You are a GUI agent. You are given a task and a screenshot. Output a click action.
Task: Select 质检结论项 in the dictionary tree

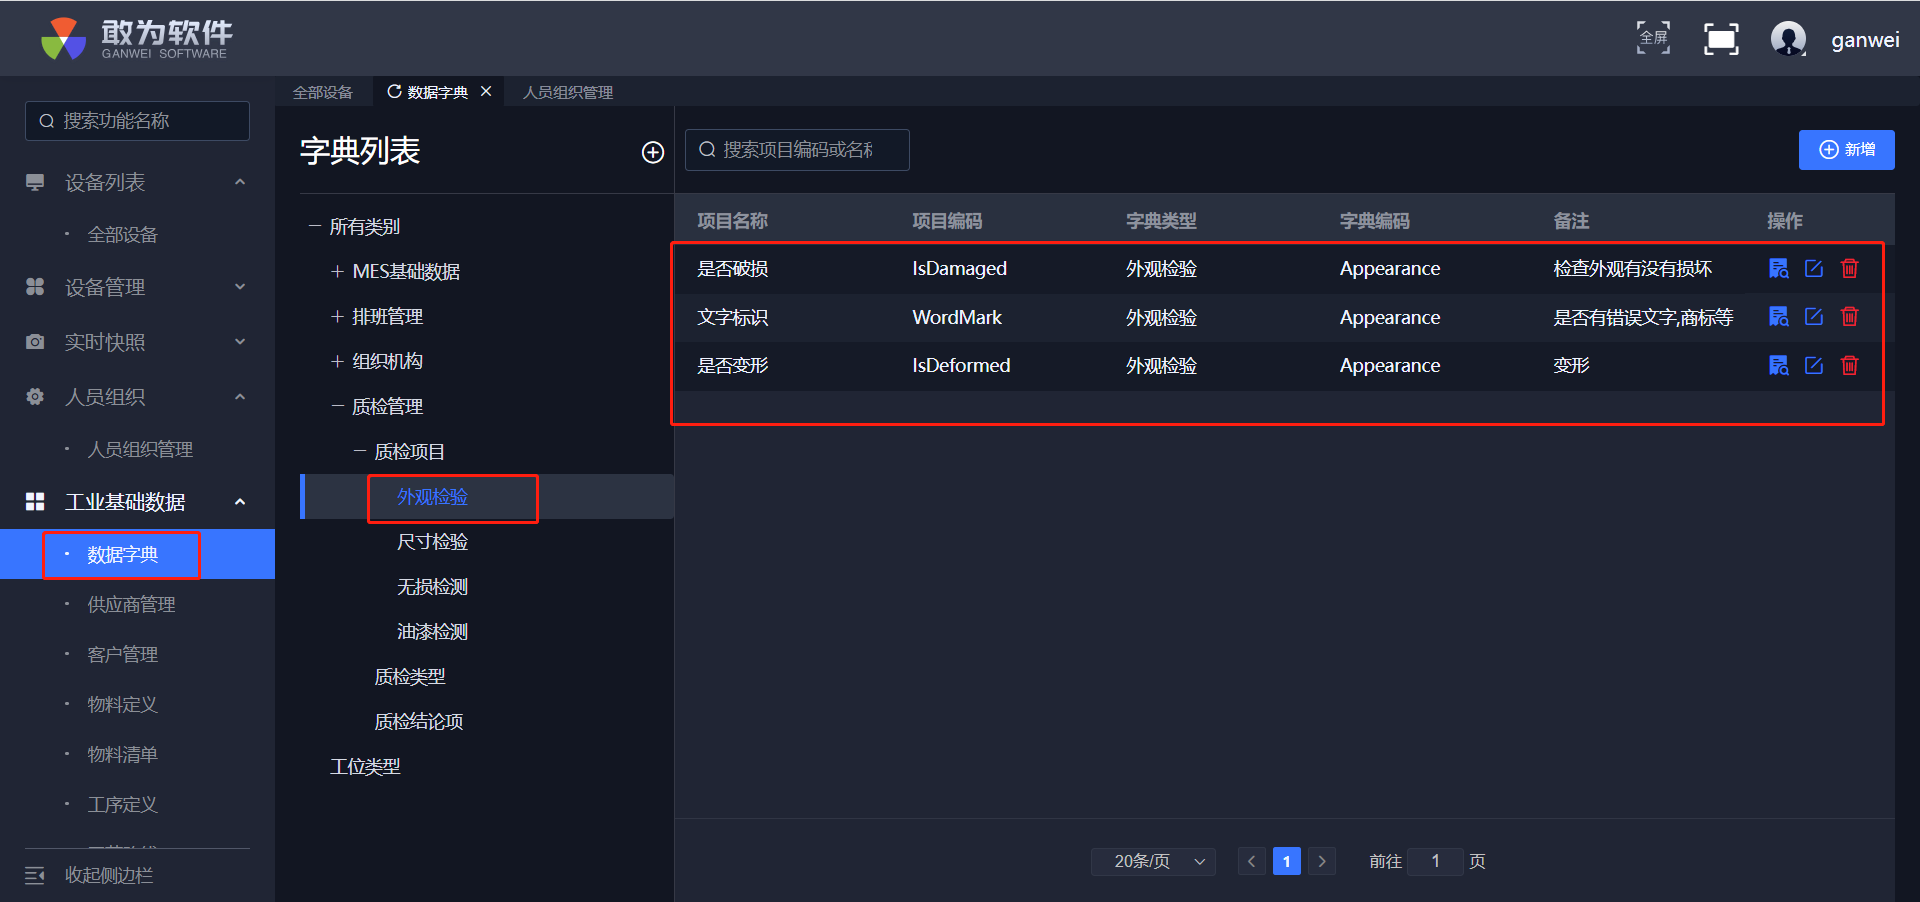[x=419, y=722]
